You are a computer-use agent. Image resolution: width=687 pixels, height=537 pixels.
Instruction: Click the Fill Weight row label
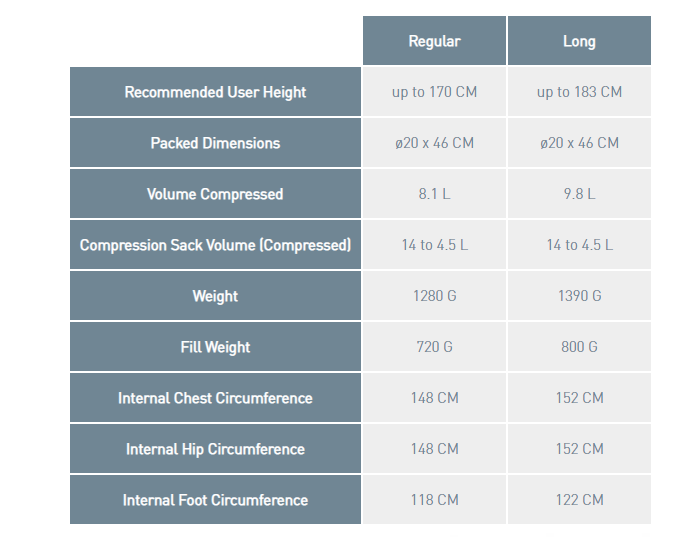tap(215, 347)
